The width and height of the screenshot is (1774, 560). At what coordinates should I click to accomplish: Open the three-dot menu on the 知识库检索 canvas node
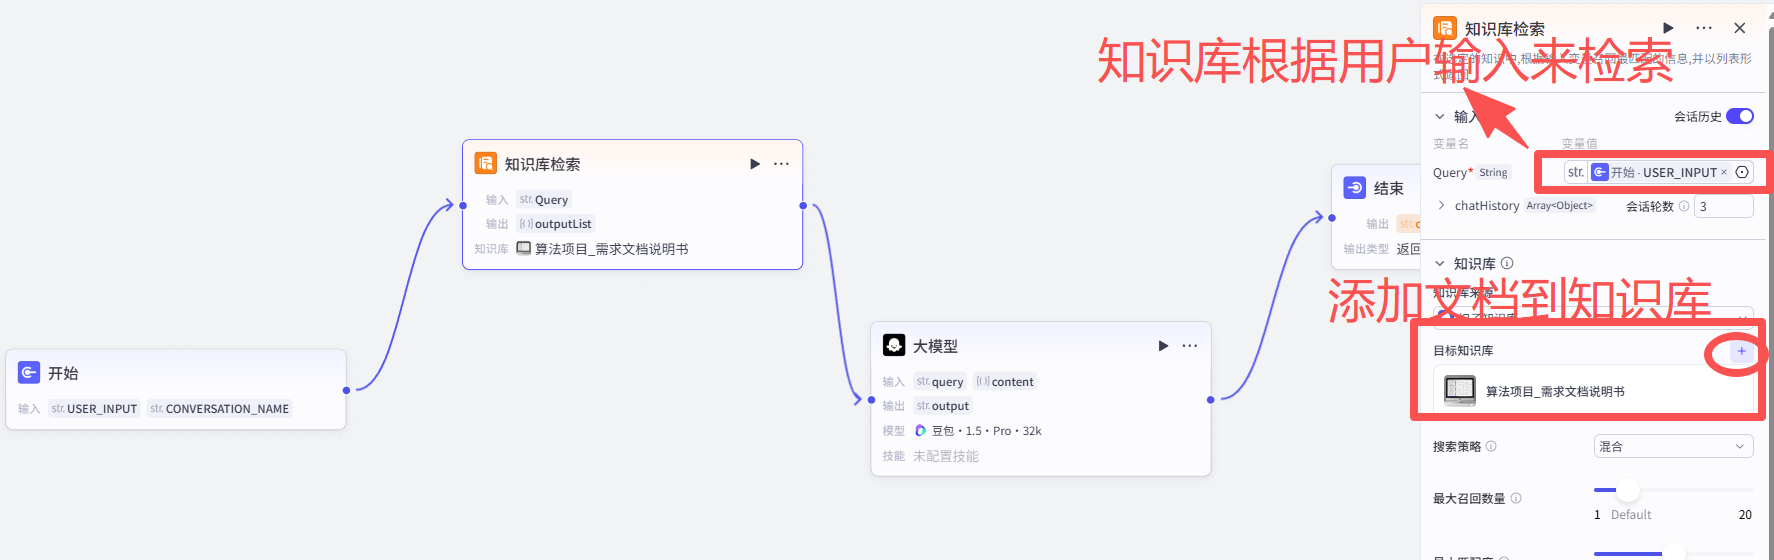782,164
